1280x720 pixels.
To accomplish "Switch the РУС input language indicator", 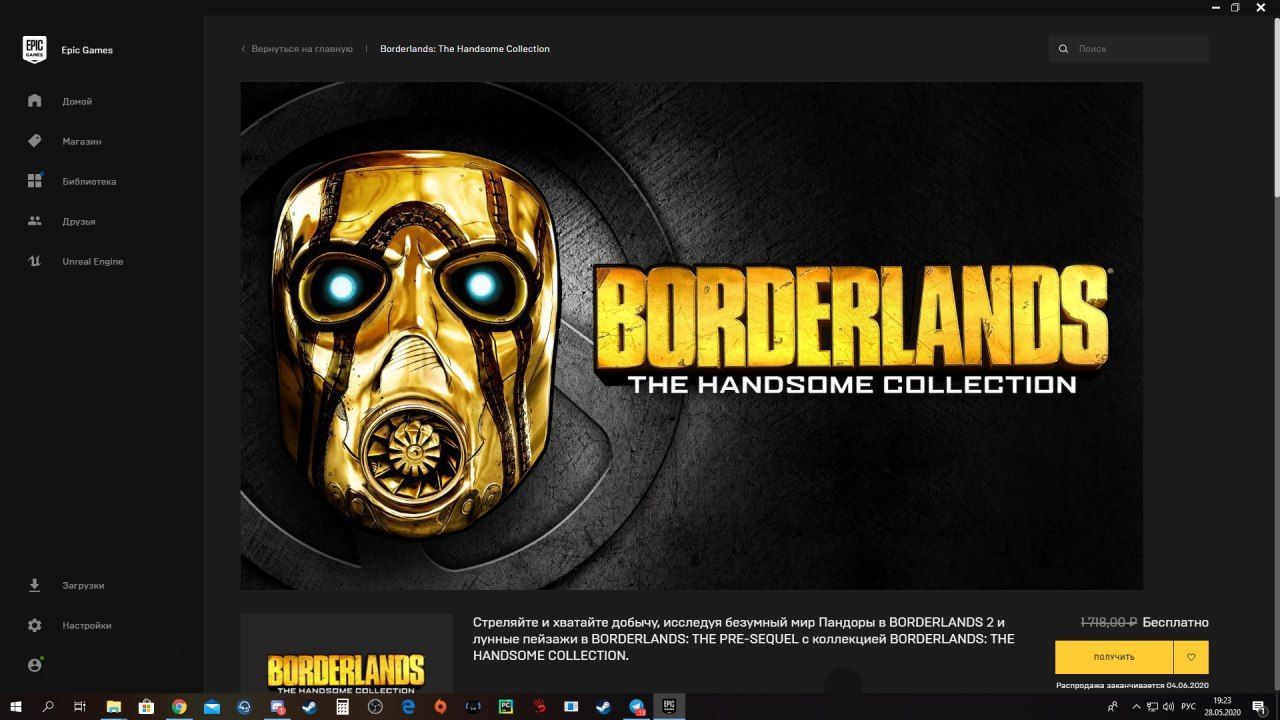I will coord(1189,706).
